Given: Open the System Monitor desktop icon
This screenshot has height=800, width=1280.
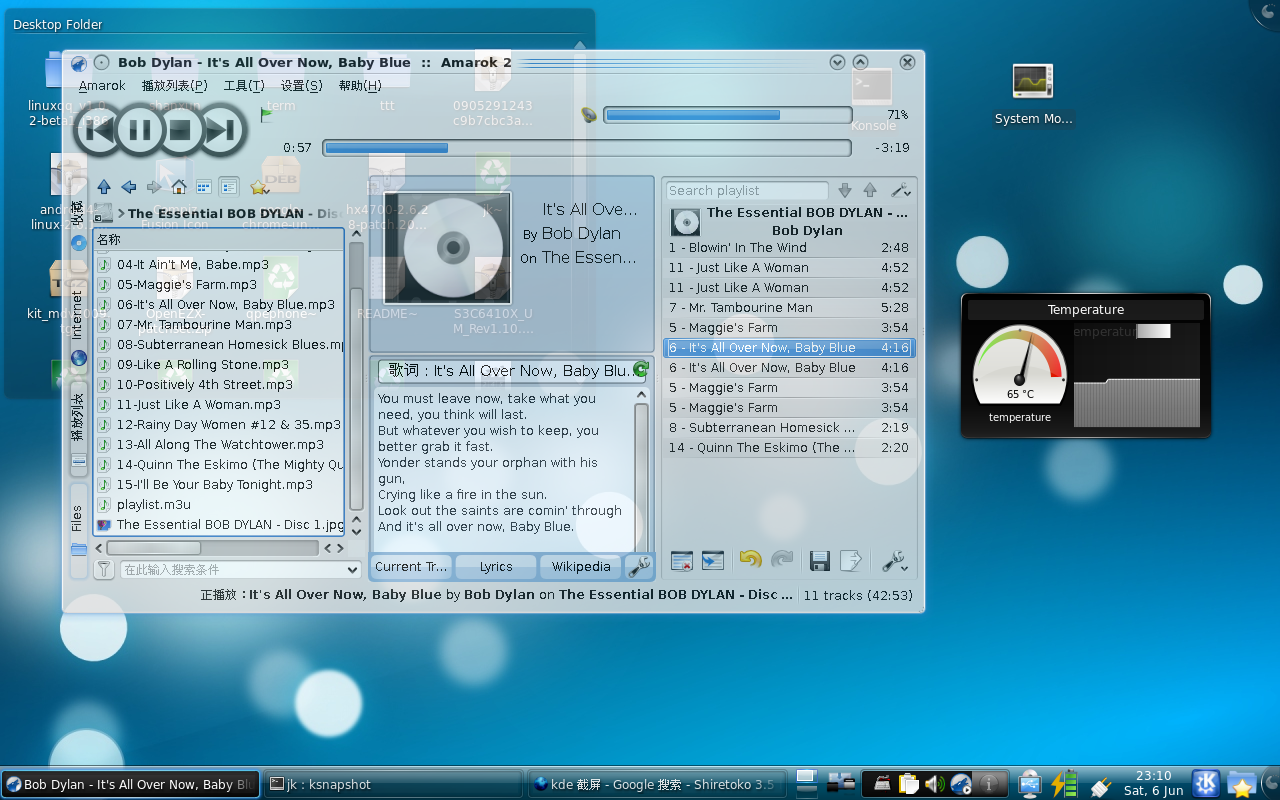Looking at the screenshot, I should click(x=1033, y=96).
